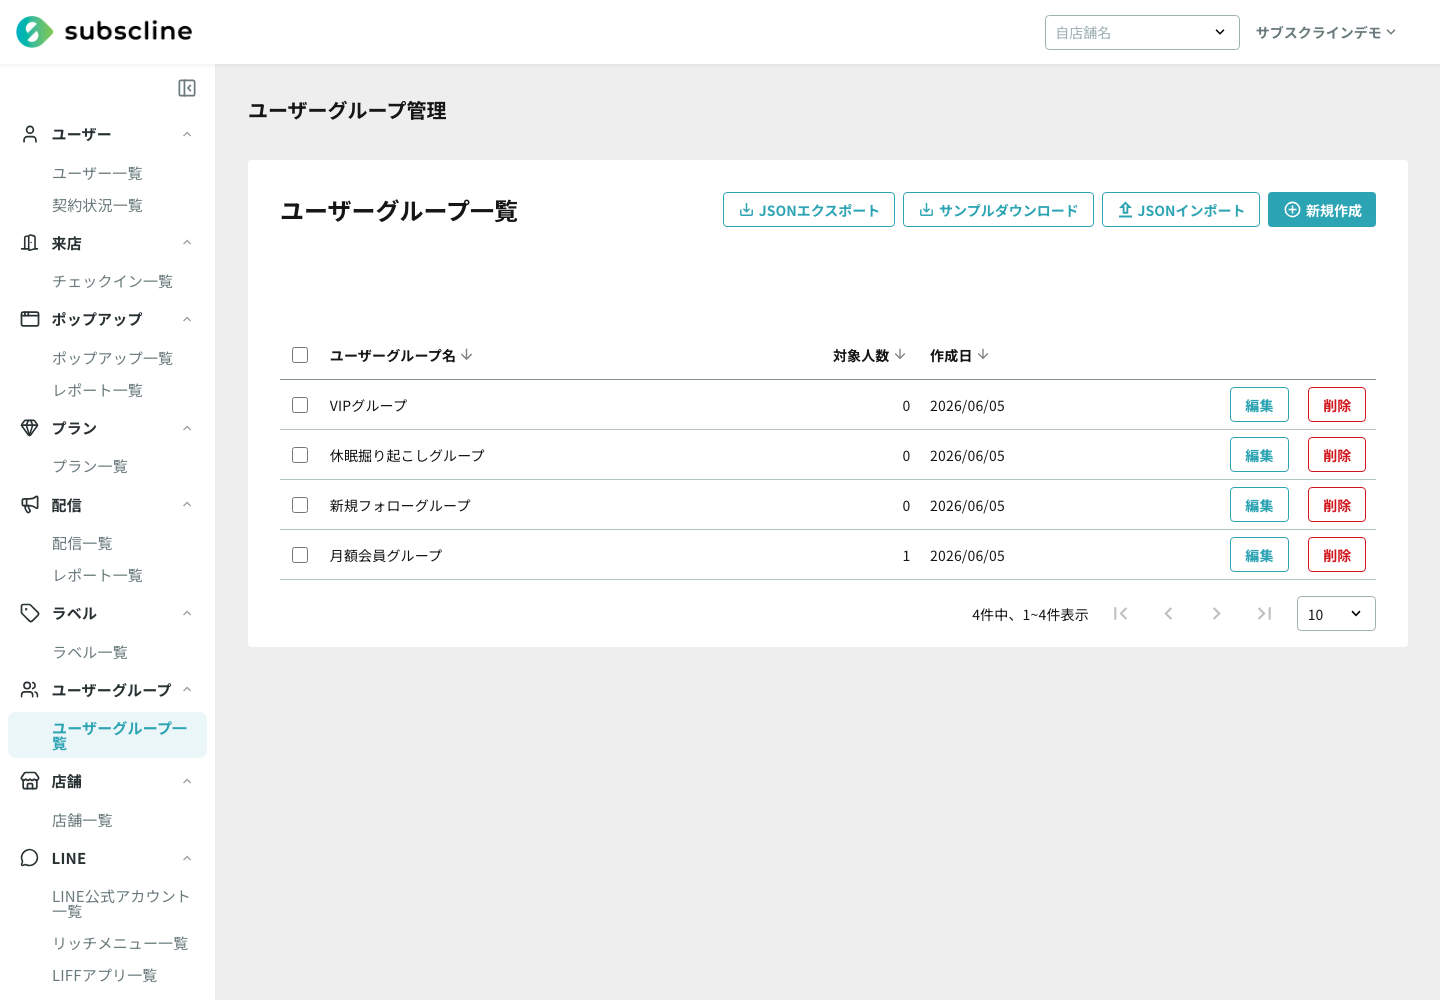The width and height of the screenshot is (1440, 1000).
Task: Click the サンプルダウンロード button
Action: pos(998,210)
